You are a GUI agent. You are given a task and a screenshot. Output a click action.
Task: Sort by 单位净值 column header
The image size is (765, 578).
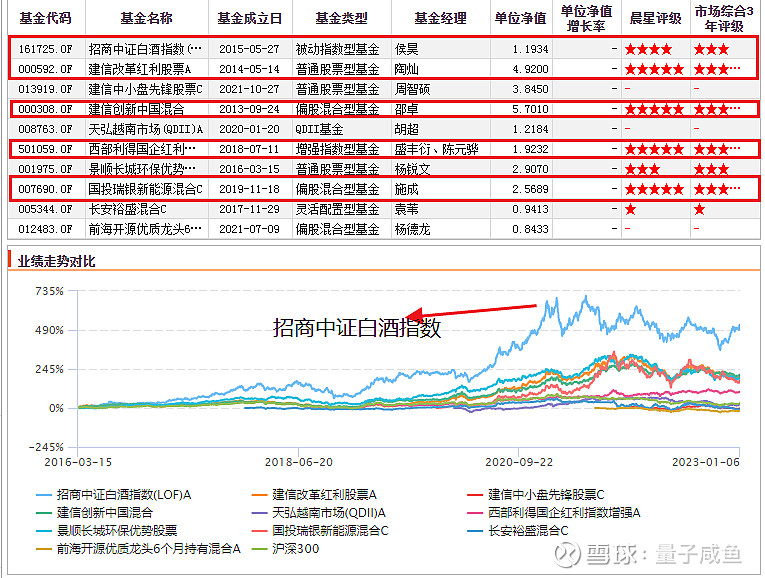pos(521,19)
